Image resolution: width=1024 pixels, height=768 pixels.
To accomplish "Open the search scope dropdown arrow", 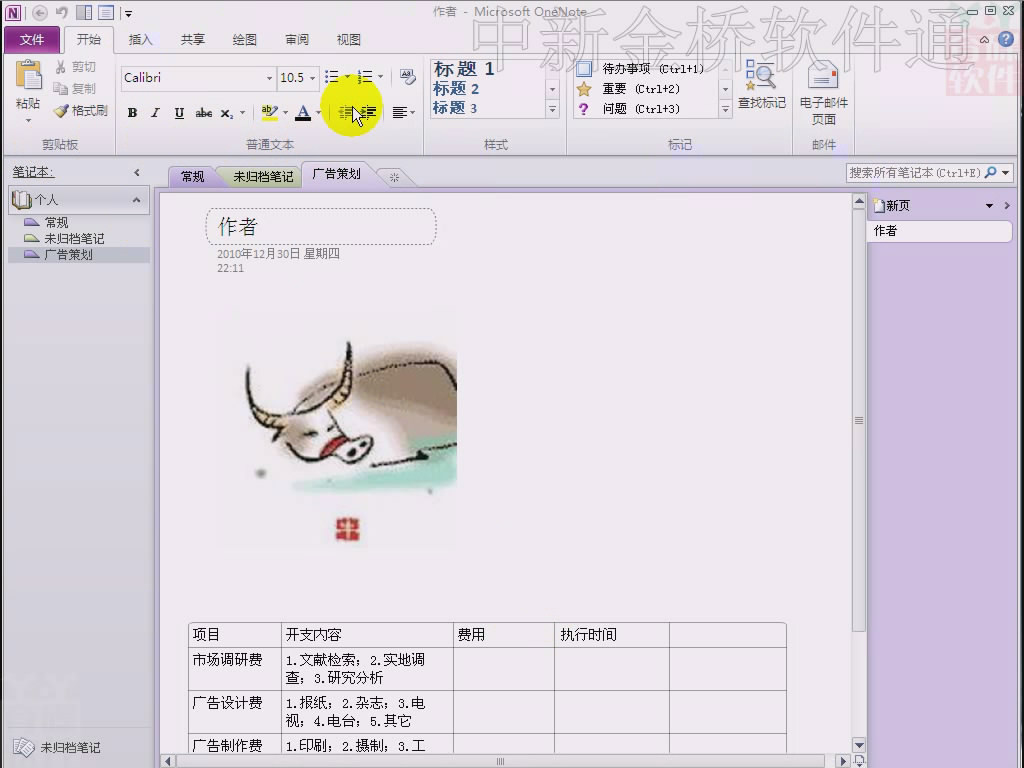I will point(1006,172).
